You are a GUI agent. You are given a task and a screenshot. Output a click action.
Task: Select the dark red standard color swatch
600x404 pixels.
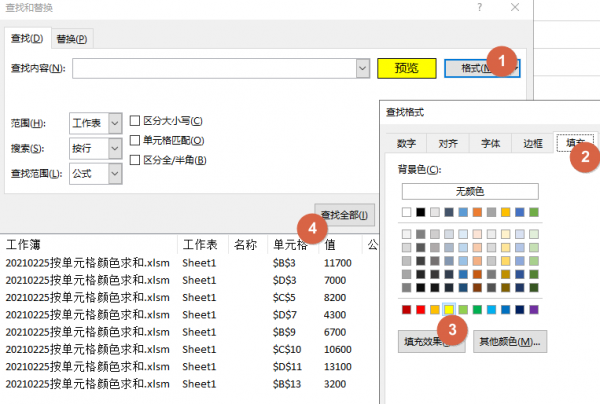[406, 309]
